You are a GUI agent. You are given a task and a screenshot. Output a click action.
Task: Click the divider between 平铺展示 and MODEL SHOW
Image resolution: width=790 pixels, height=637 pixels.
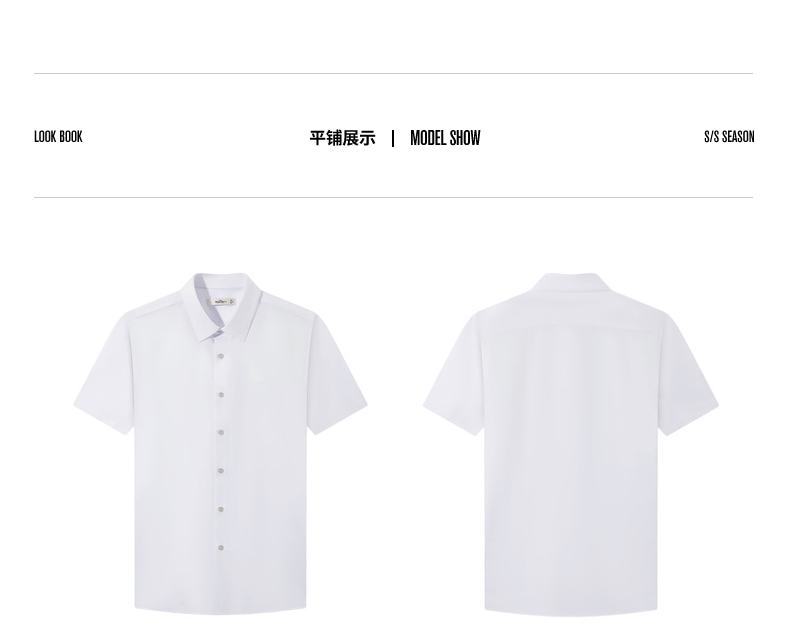click(x=393, y=138)
